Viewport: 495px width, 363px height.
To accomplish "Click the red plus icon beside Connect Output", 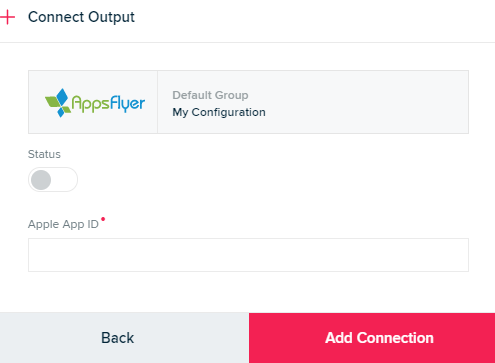I will click(7, 17).
